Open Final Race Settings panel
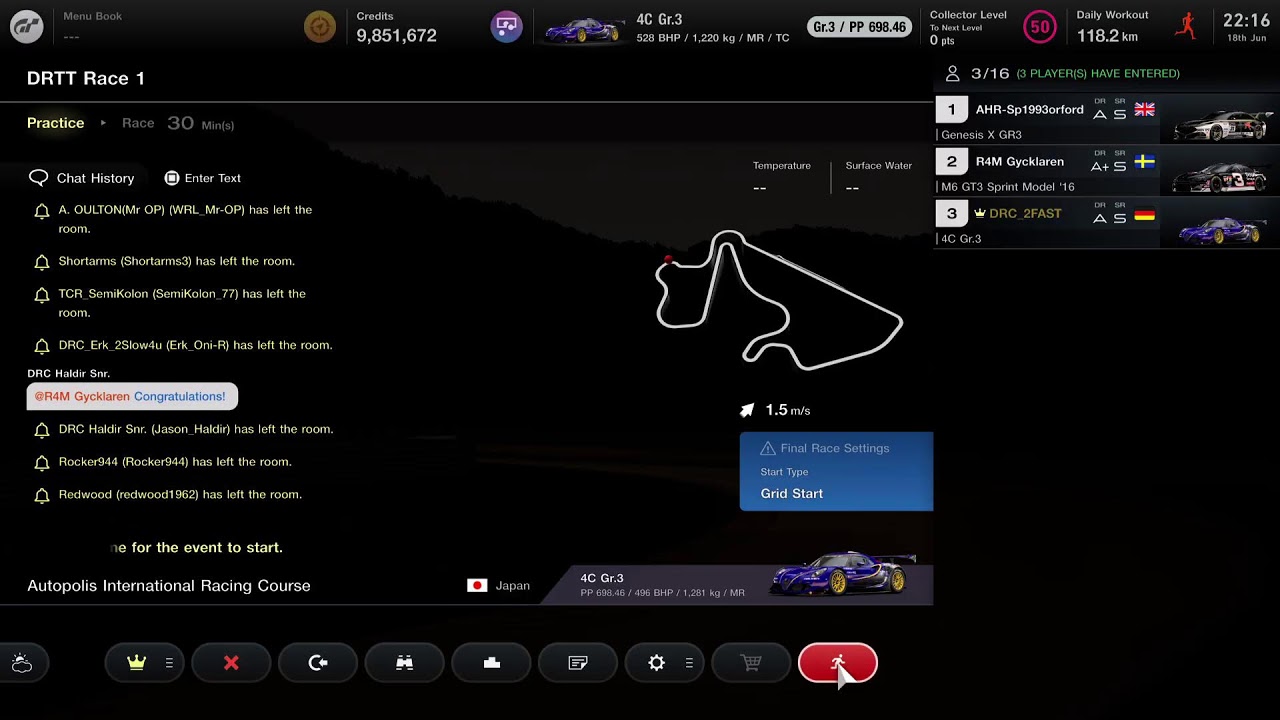1280x720 pixels. coord(836,471)
